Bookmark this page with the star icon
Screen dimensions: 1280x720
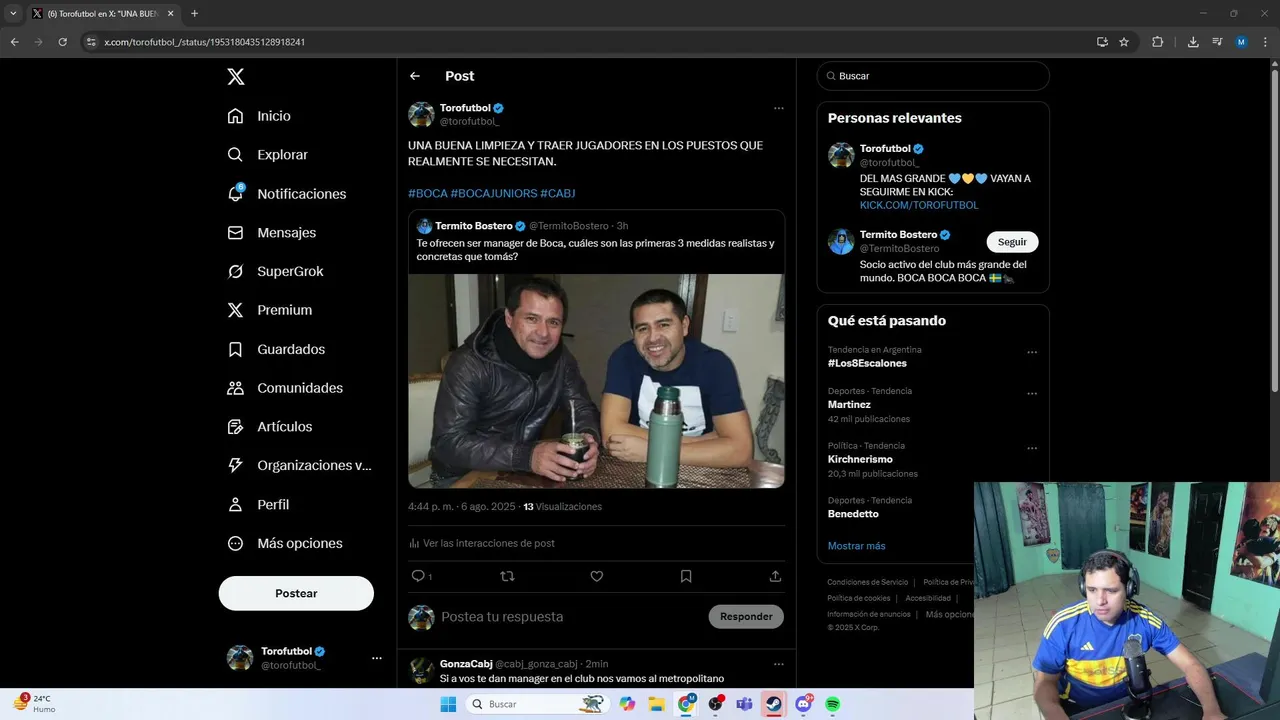(1124, 42)
